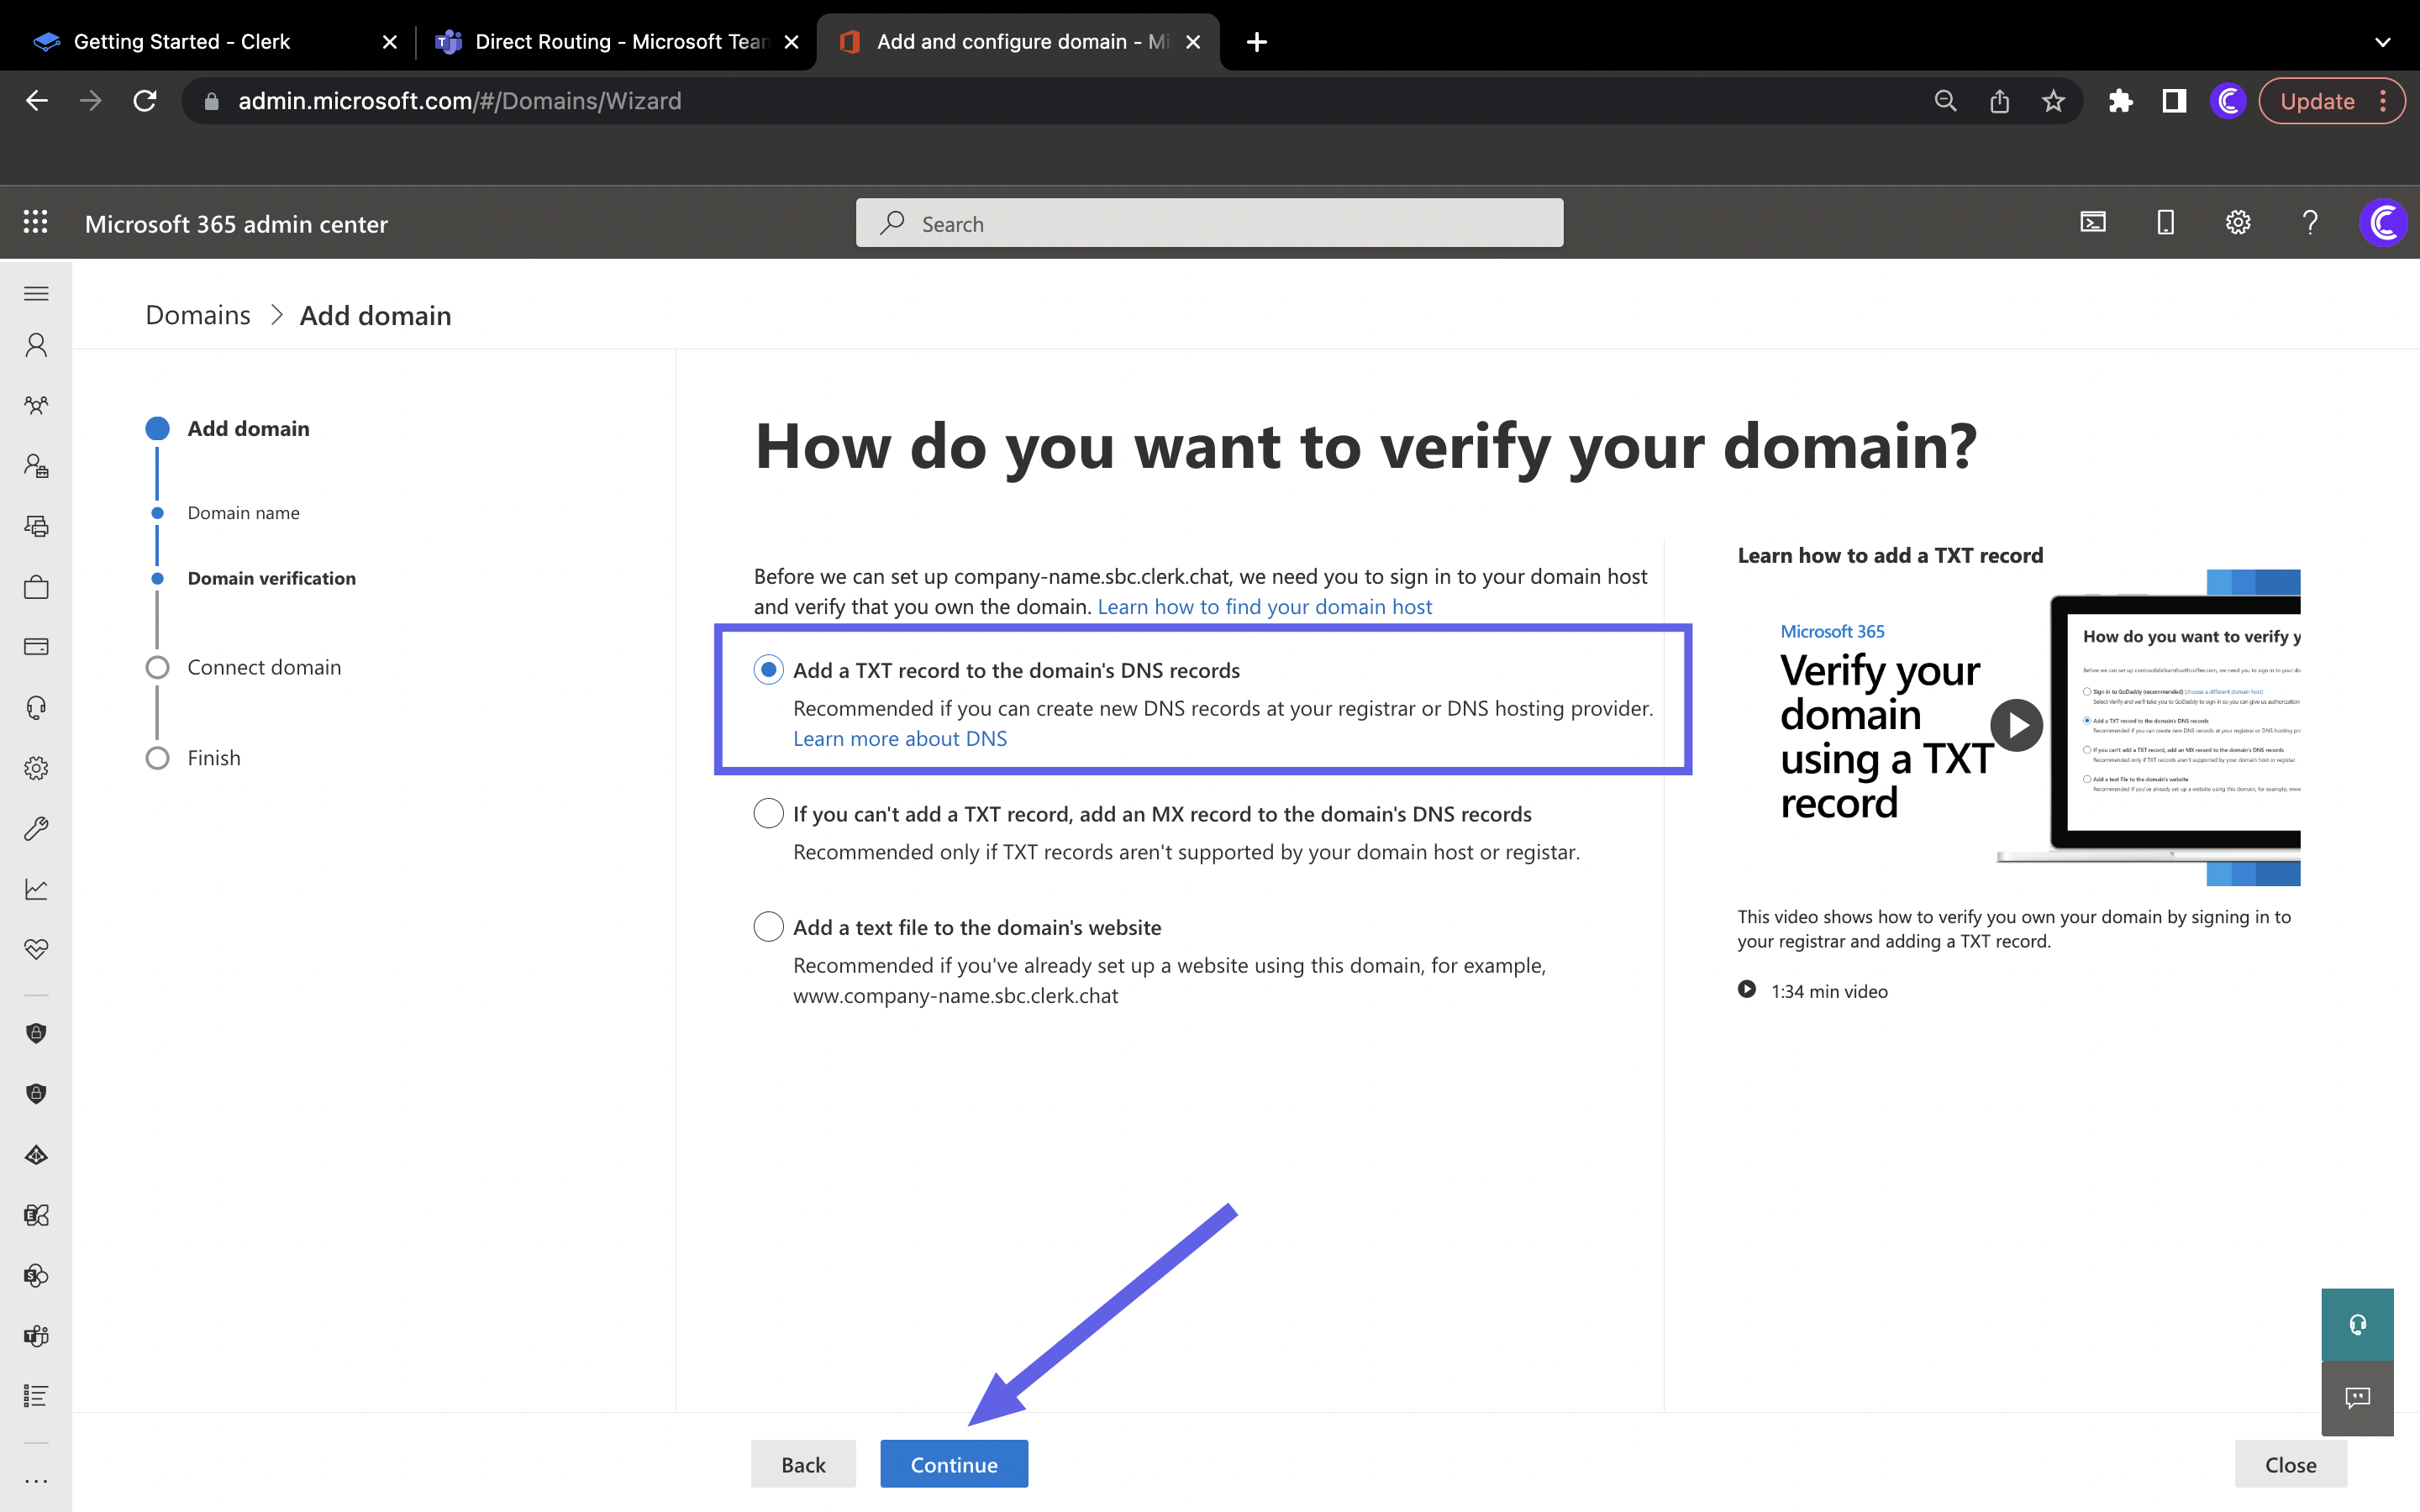Click browser back arrow

[37, 100]
